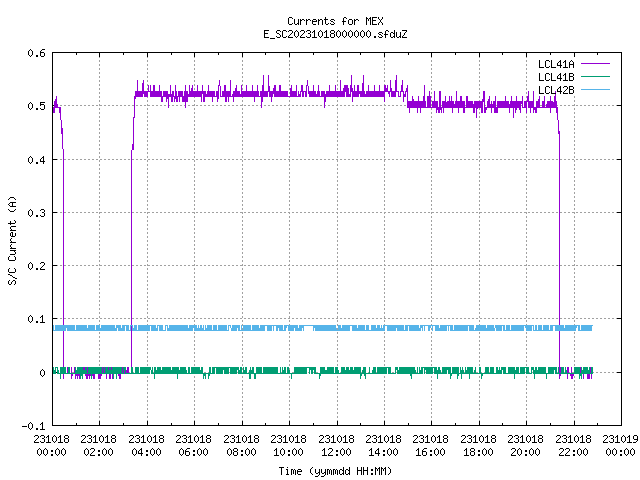640x480 pixels.
Task: Click the x-axis label '231018 20:00'
Action: 525,446
